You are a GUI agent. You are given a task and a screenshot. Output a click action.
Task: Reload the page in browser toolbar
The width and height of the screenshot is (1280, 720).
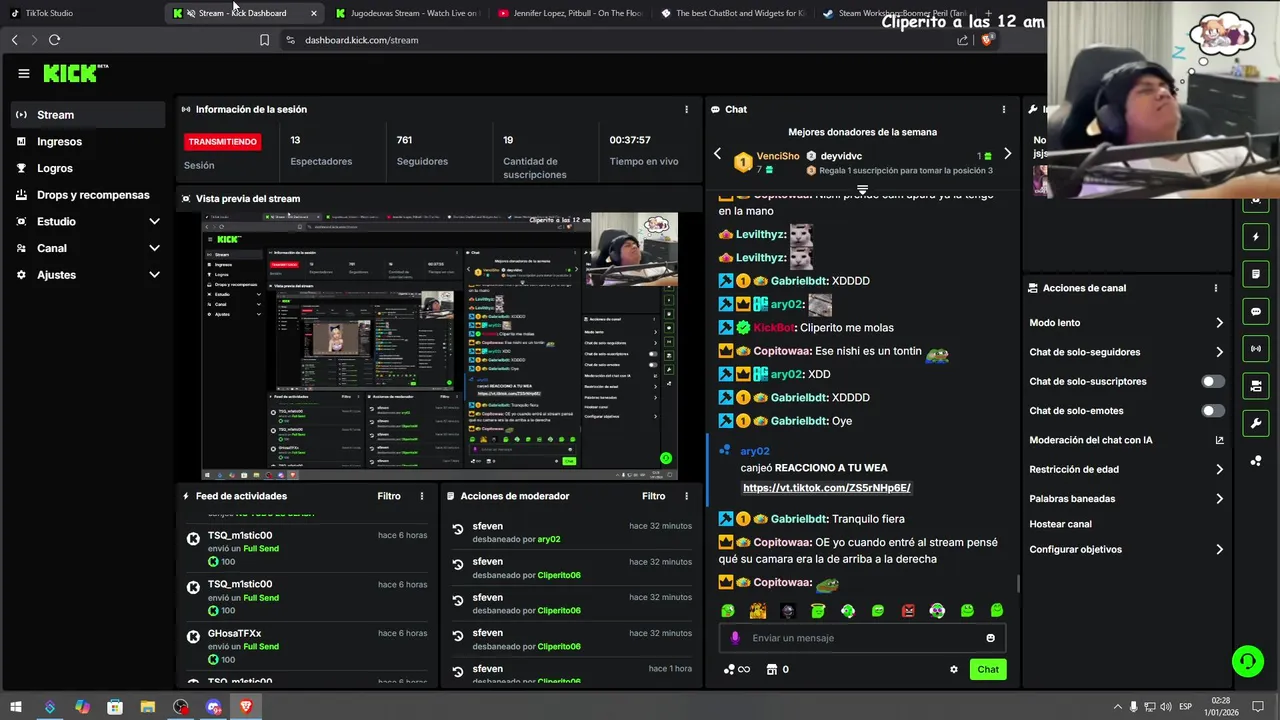click(54, 40)
